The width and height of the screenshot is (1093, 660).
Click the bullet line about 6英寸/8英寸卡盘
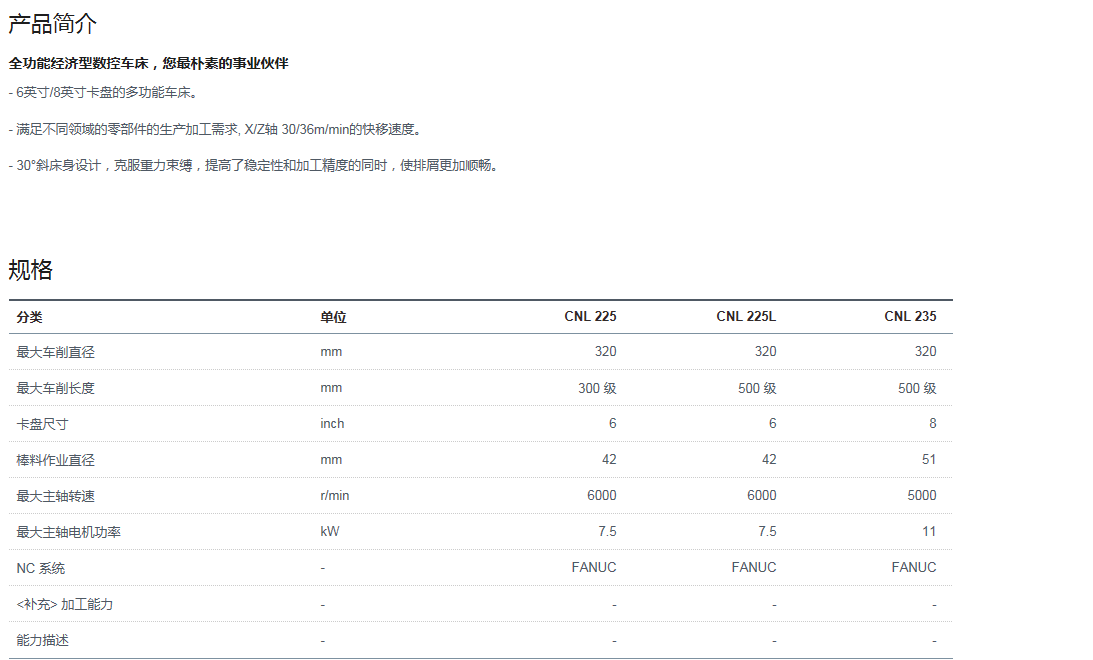click(105, 93)
